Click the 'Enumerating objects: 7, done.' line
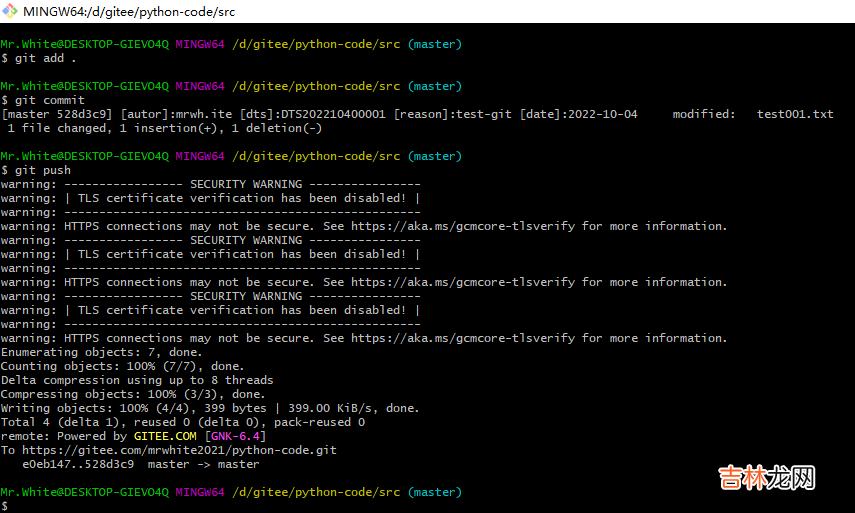This screenshot has height=513, width=855. (x=101, y=352)
